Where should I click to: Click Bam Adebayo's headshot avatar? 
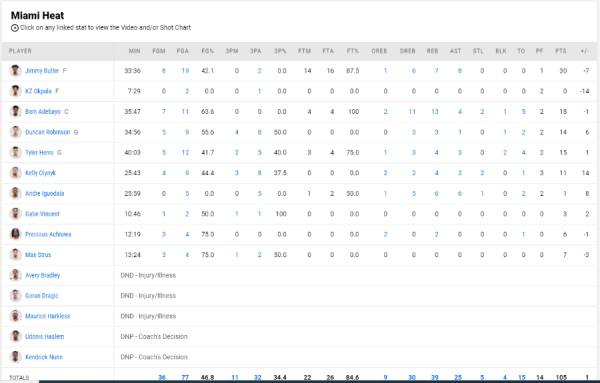pos(15,112)
